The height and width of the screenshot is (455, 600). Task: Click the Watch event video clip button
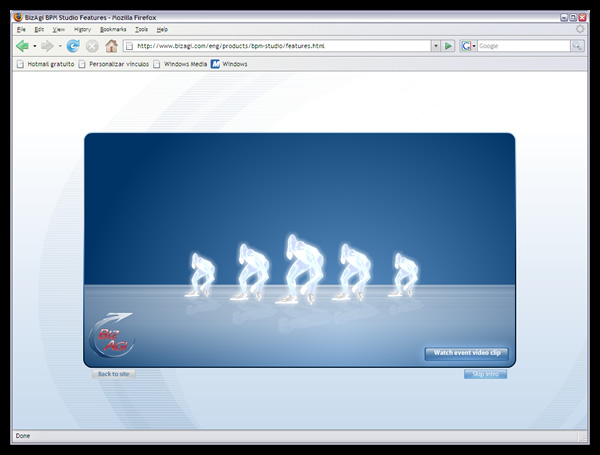tap(466, 353)
